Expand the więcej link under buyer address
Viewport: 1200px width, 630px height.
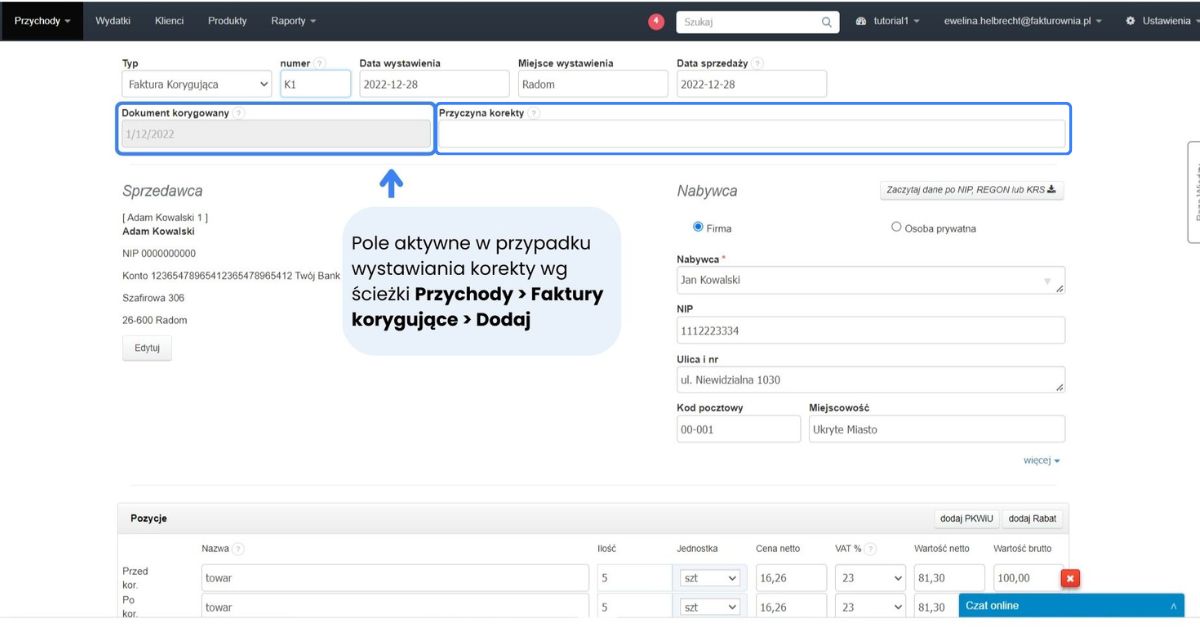tap(1041, 460)
